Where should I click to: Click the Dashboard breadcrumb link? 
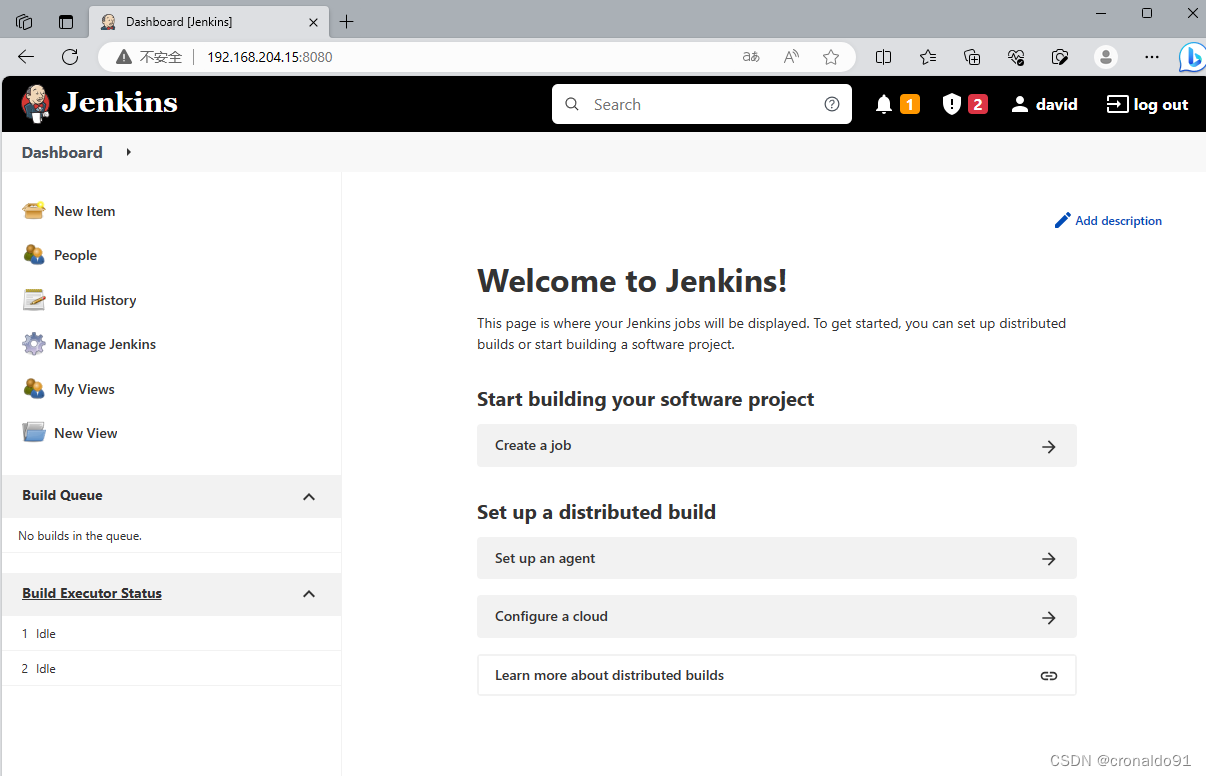(62, 152)
